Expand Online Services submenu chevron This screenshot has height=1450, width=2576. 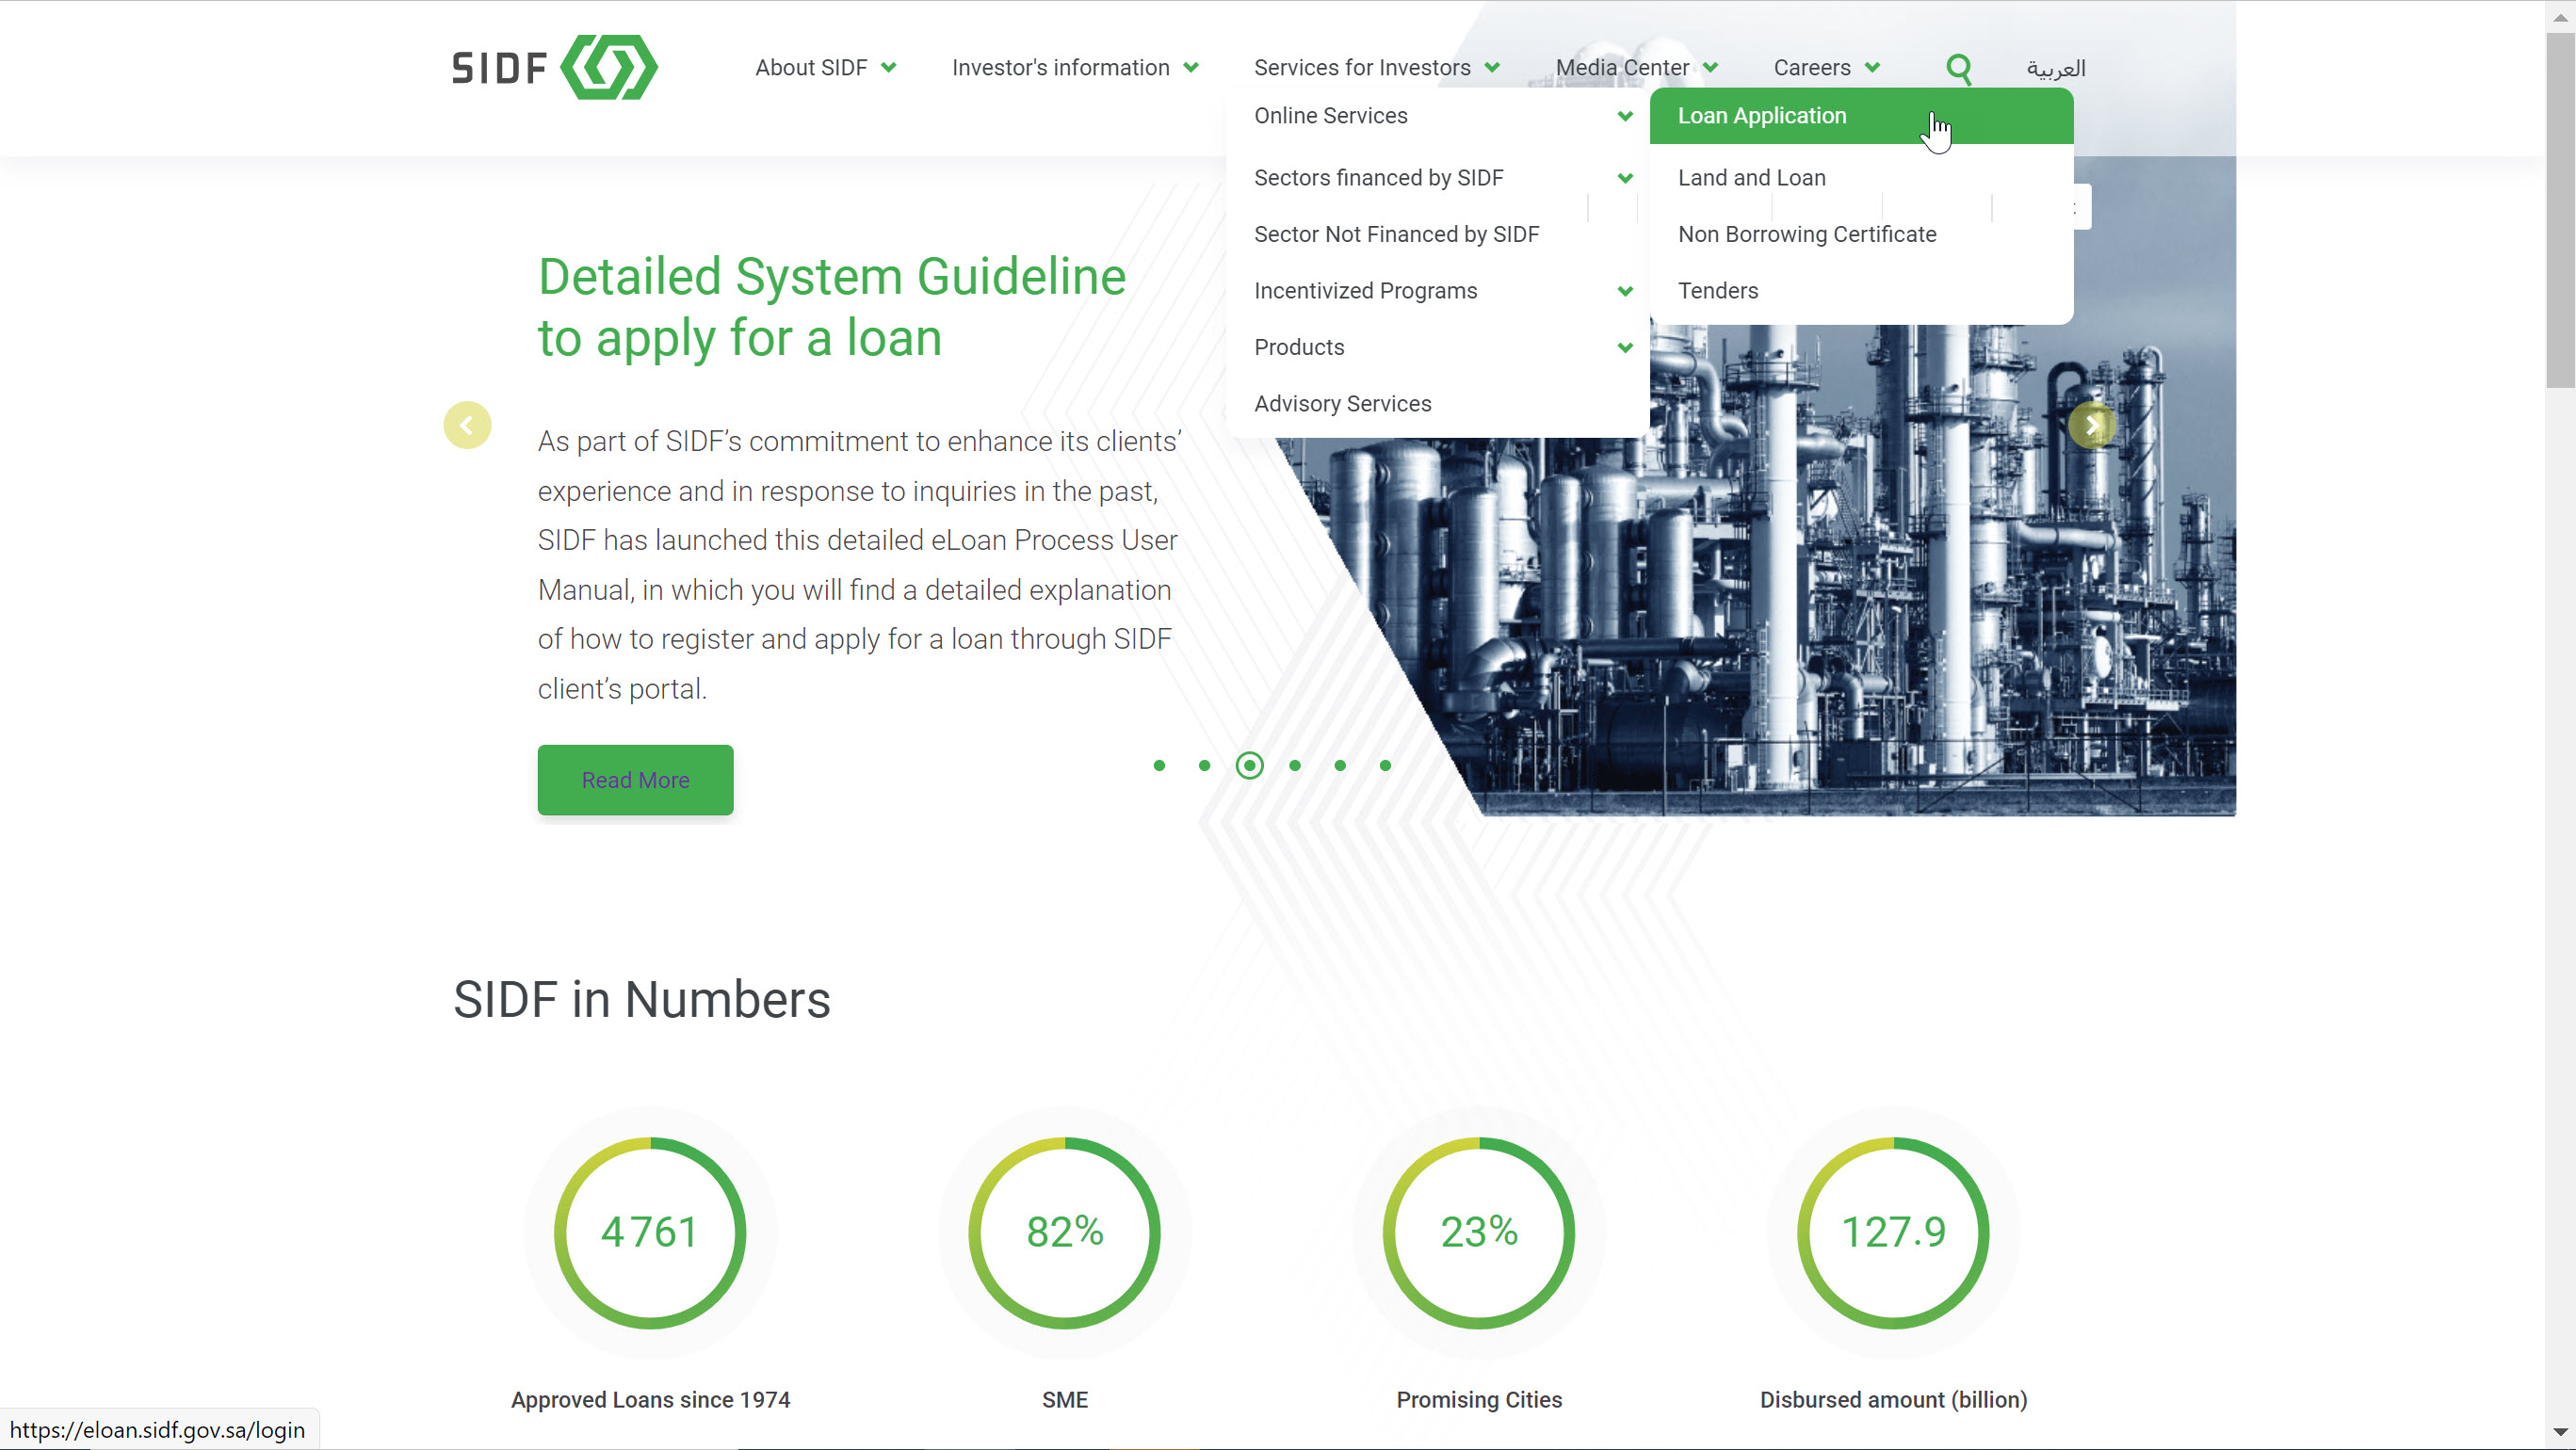tap(1625, 116)
